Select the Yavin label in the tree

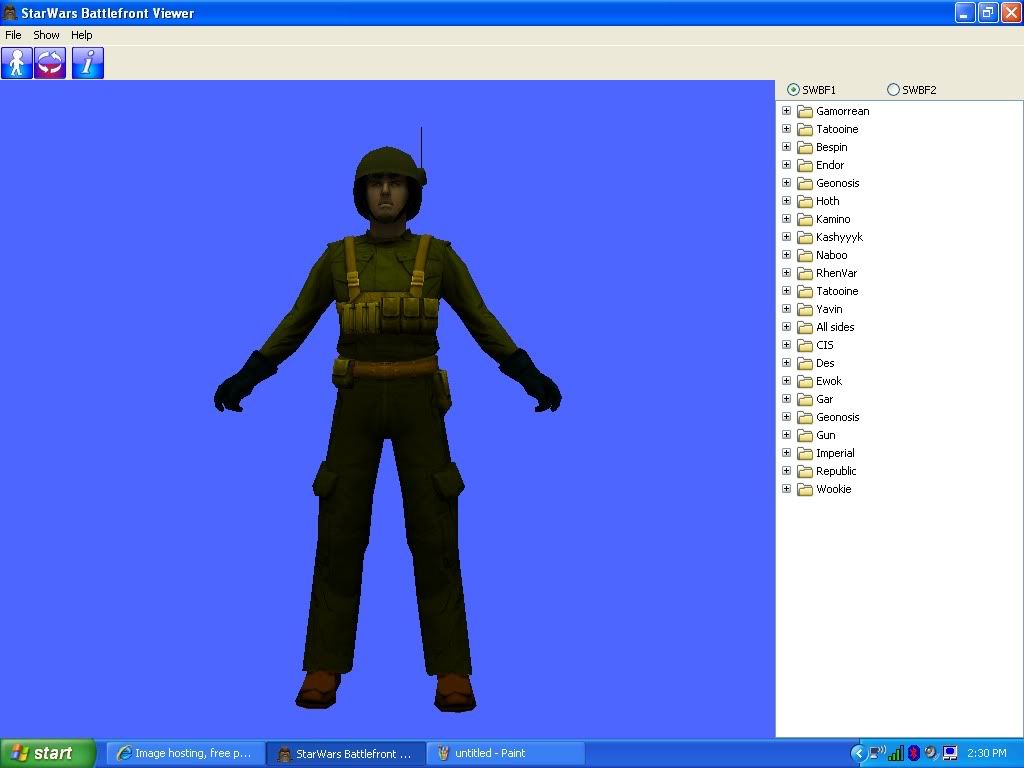(829, 309)
